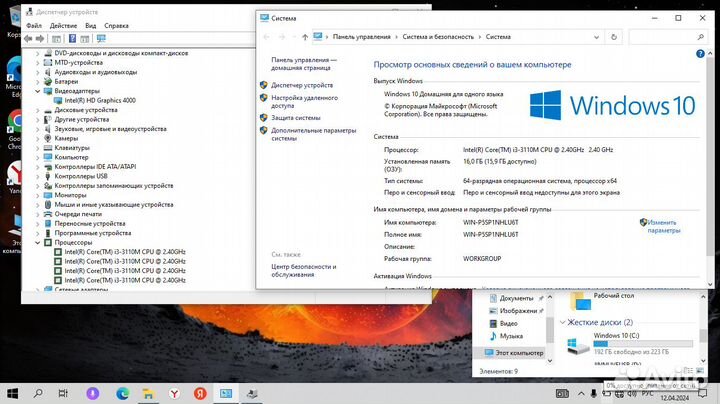Click the C: drive usage bar
This screenshot has height=404, width=720.
coord(643,344)
